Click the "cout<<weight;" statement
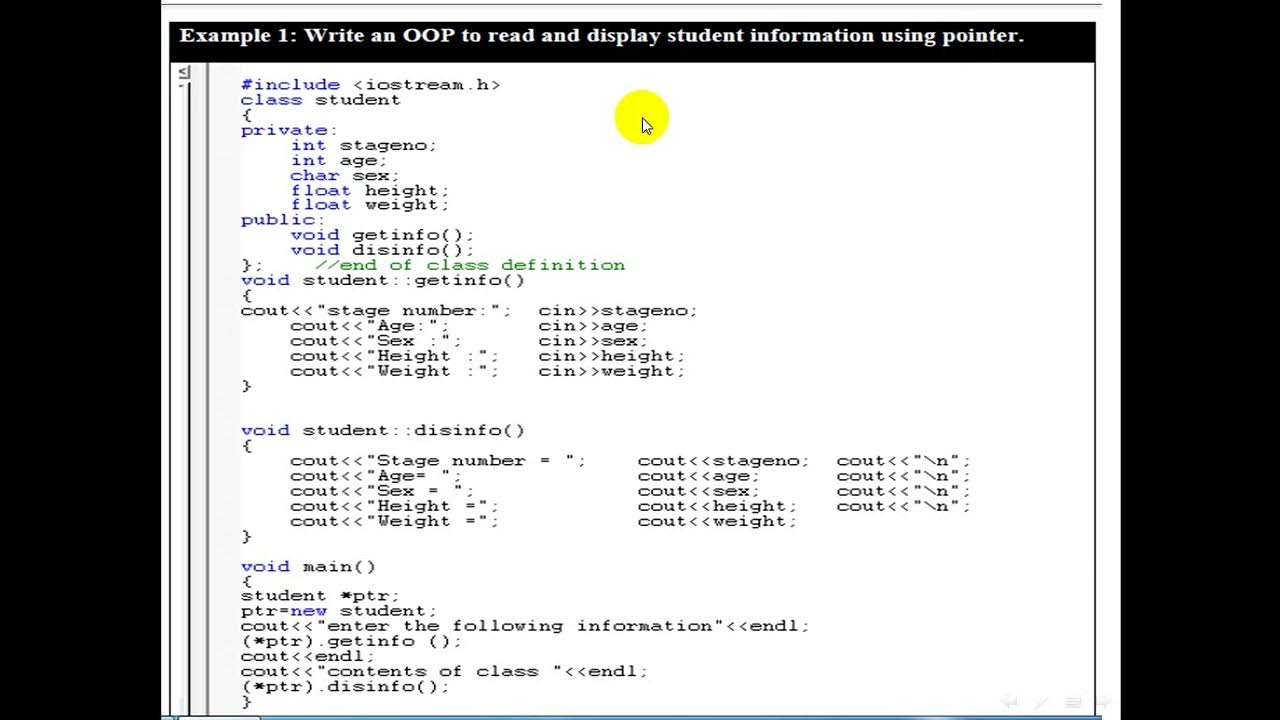Image resolution: width=1280 pixels, height=720 pixels. point(718,521)
